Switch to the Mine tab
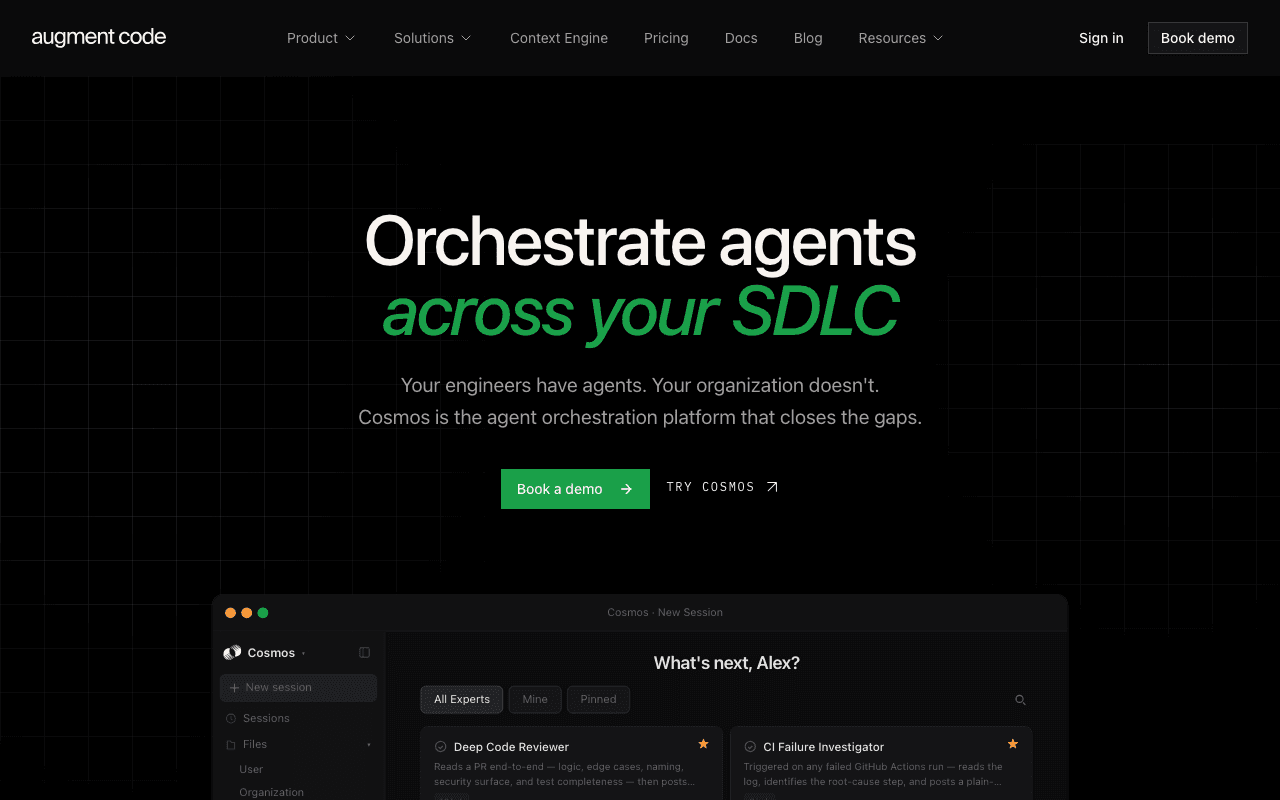This screenshot has height=800, width=1280. (535, 699)
